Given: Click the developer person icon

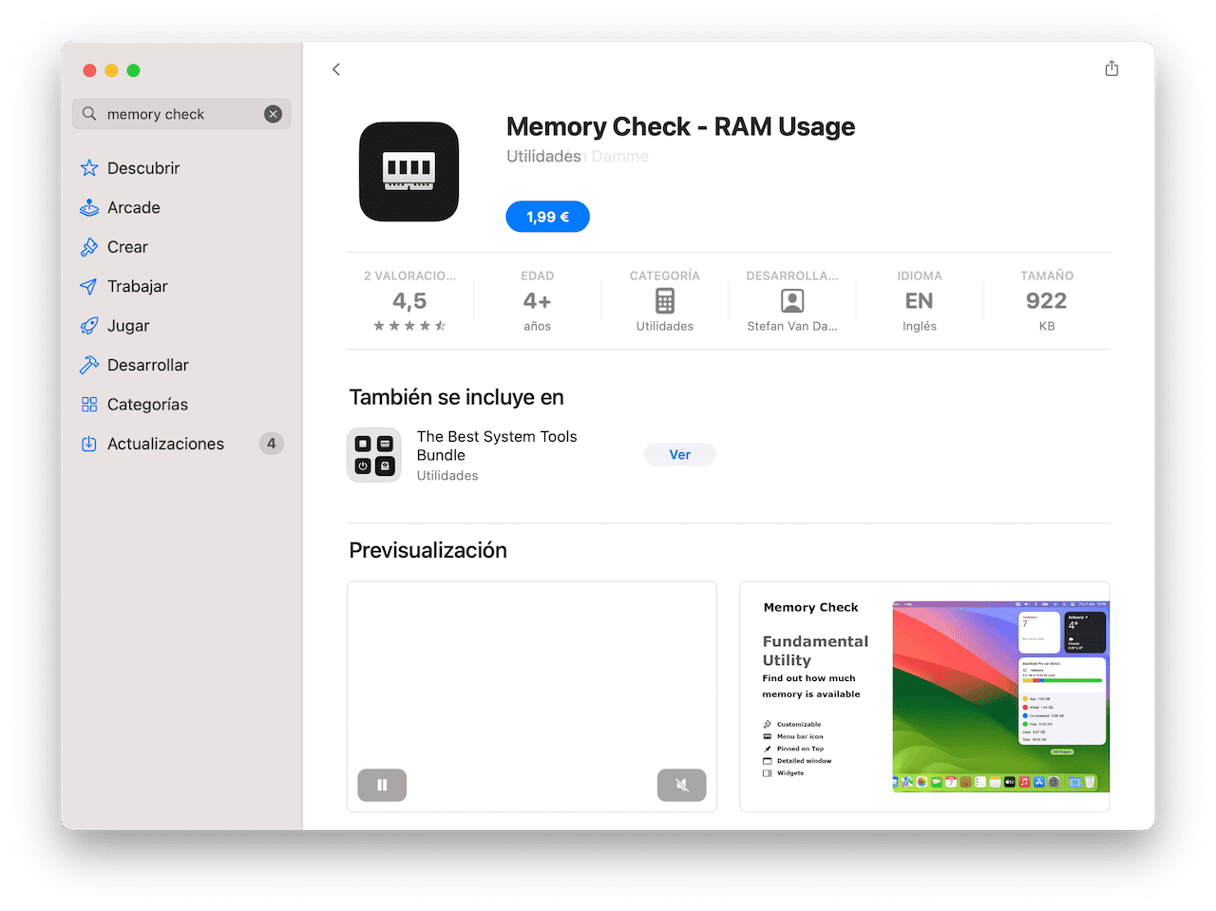Looking at the screenshot, I should click(x=792, y=301).
